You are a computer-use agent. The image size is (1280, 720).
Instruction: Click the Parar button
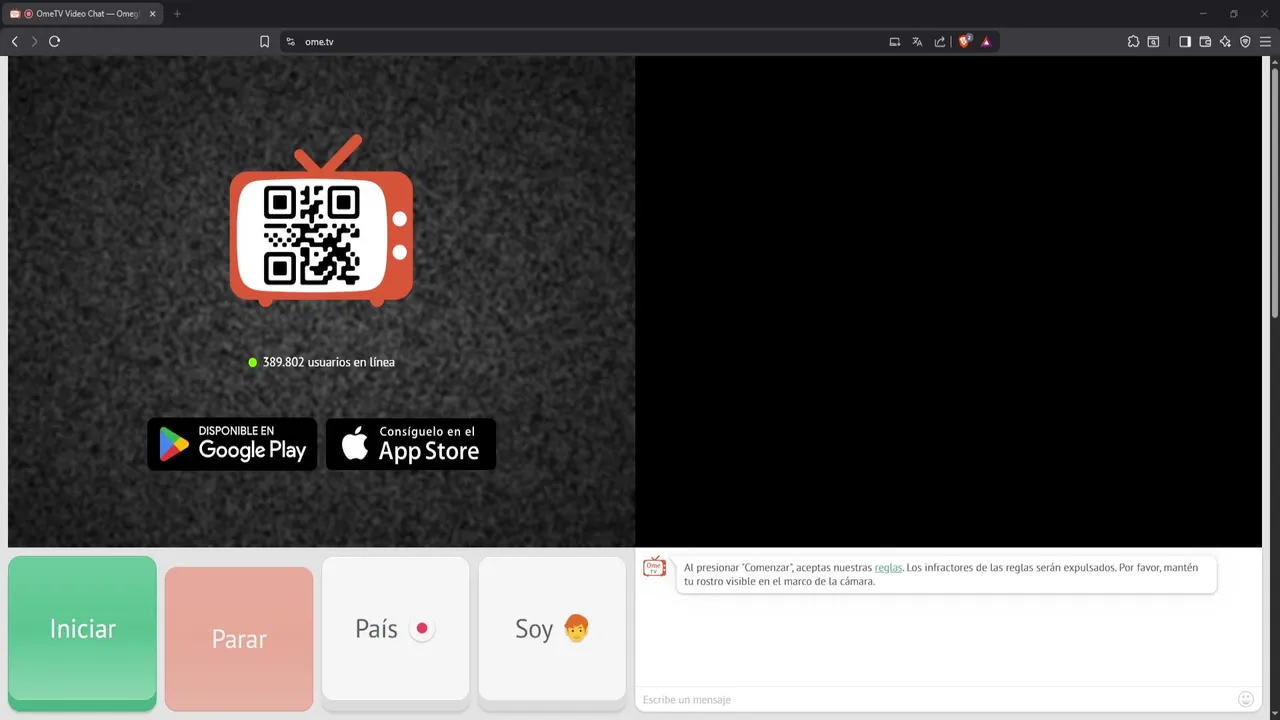pyautogui.click(x=239, y=639)
